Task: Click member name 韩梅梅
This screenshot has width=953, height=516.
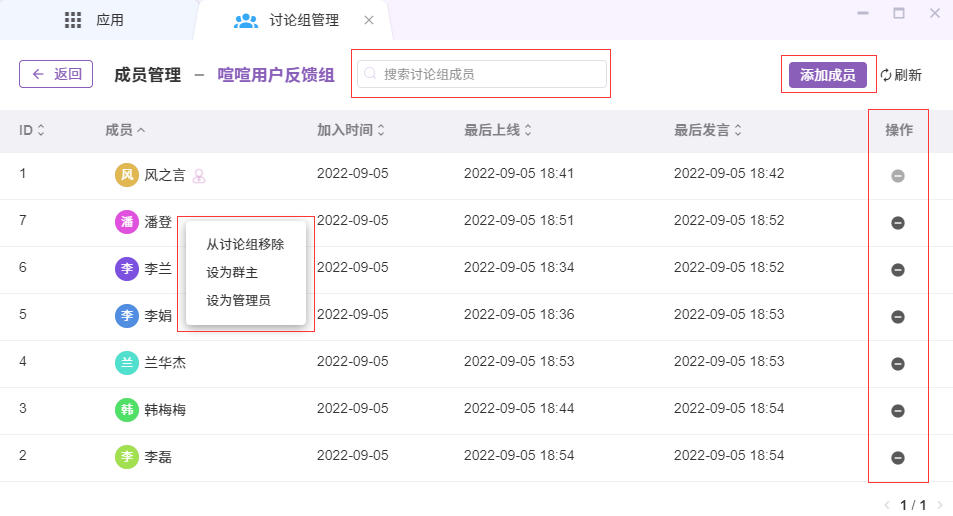Action: (165, 410)
